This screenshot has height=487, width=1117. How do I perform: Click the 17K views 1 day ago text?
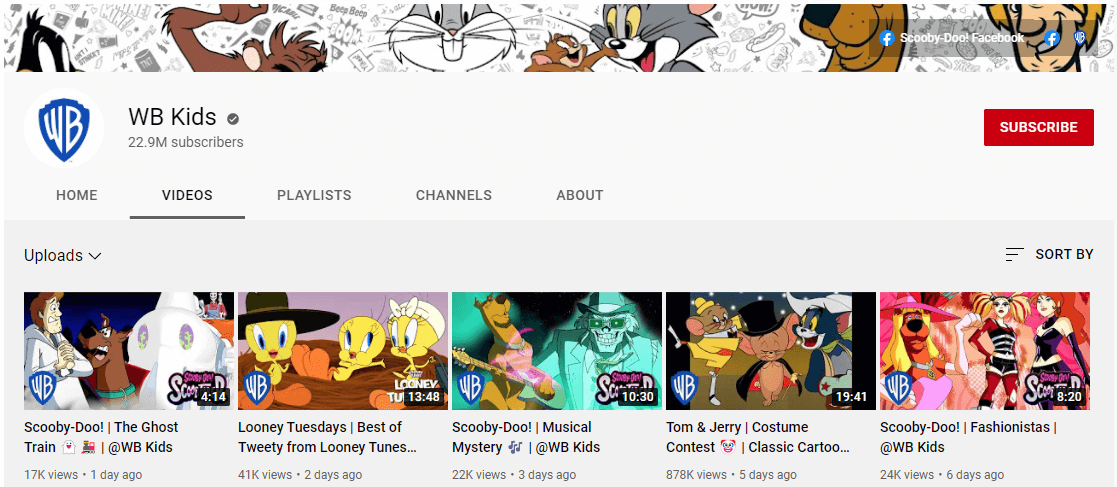coord(83,474)
